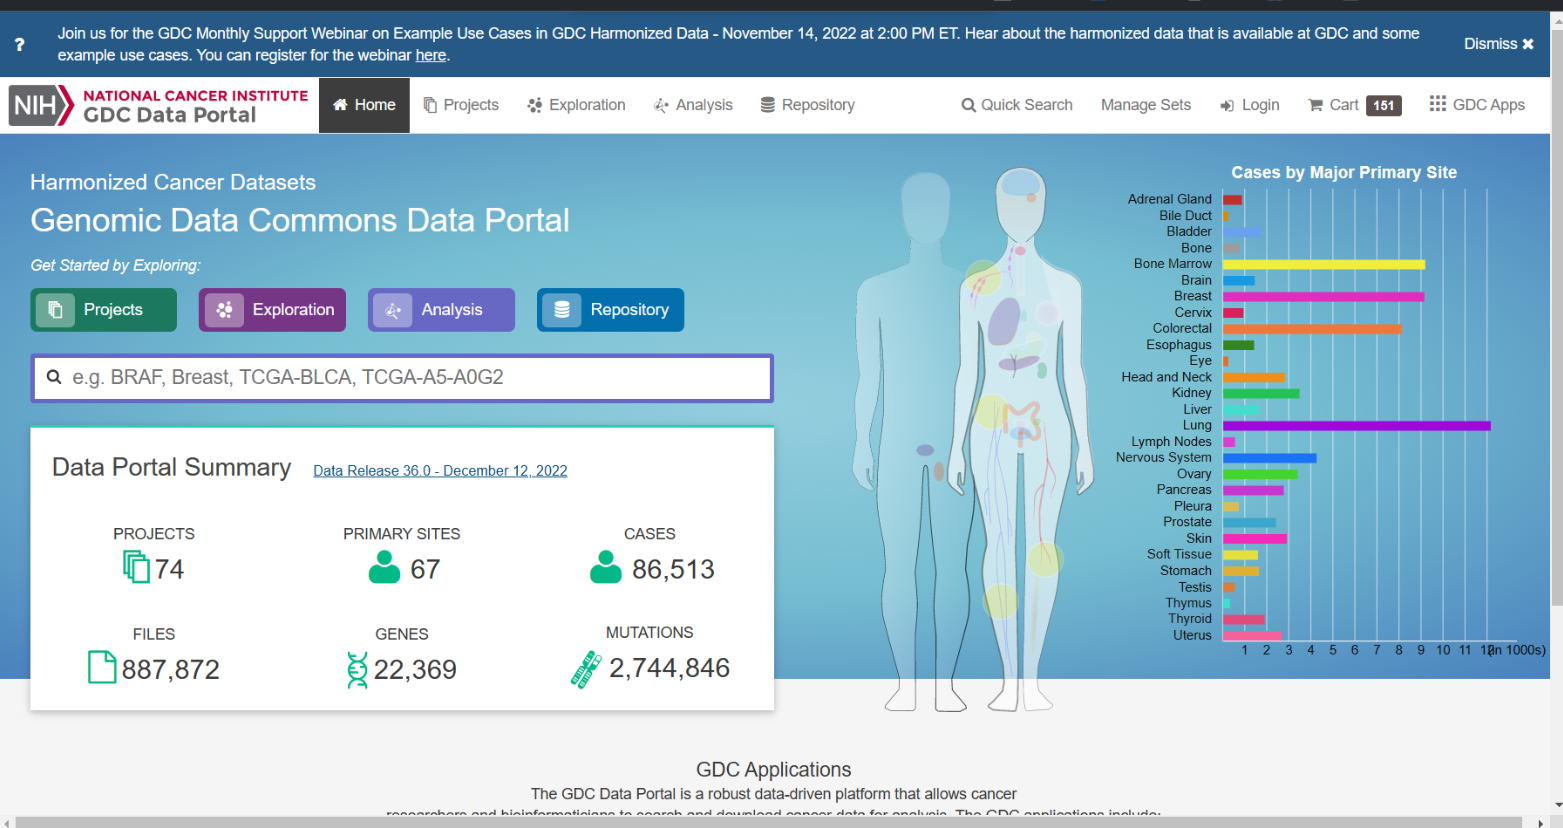1563x828 pixels.
Task: Click the magnifier icon in search box
Action: (54, 377)
